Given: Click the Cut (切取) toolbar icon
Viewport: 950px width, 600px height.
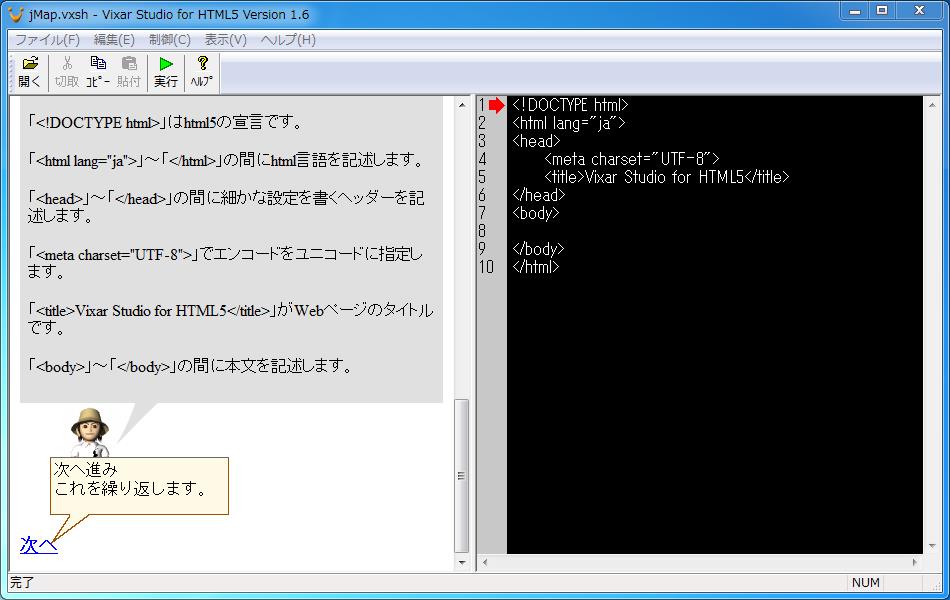Looking at the screenshot, I should pos(65,70).
